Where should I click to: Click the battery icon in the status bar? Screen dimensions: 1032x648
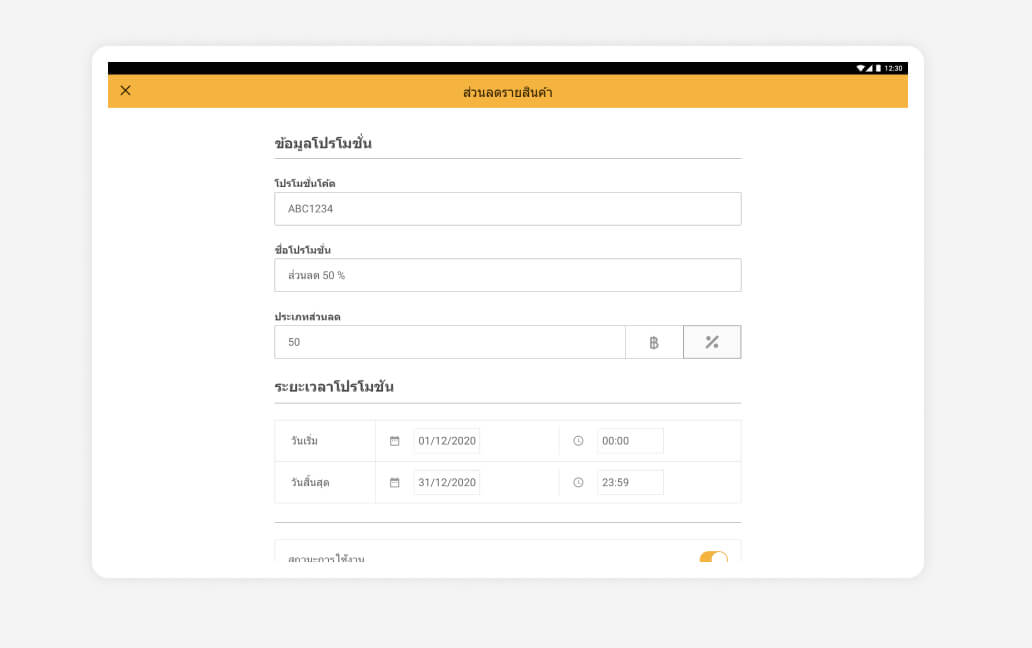(x=878, y=68)
